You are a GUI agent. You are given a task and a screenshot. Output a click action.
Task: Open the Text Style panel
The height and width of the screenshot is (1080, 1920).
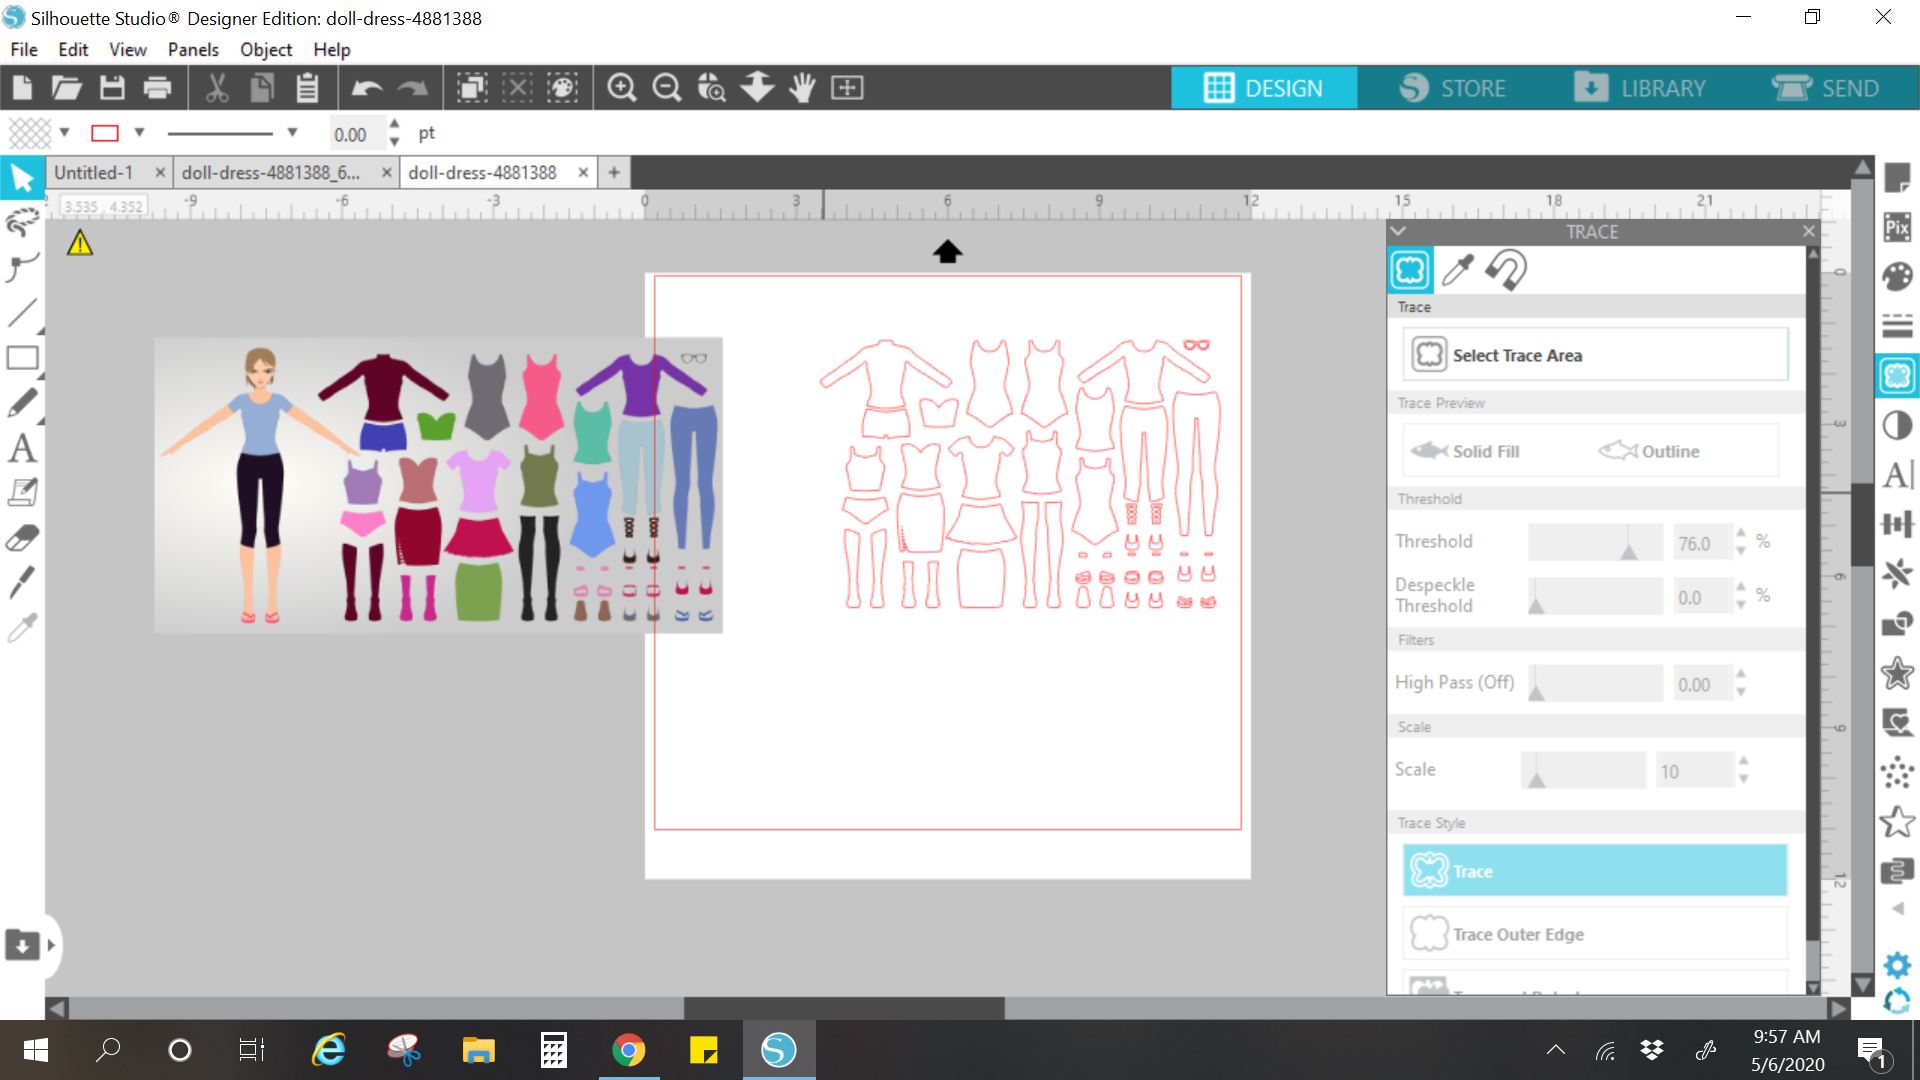coord(1897,475)
